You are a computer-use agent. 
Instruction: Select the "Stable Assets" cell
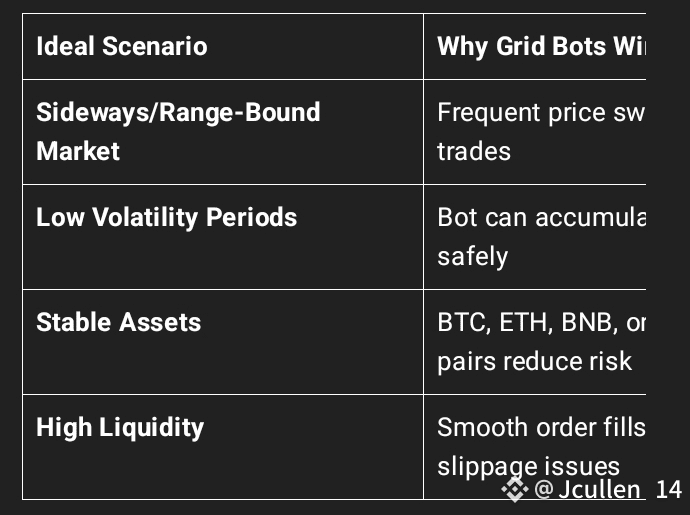[118, 322]
